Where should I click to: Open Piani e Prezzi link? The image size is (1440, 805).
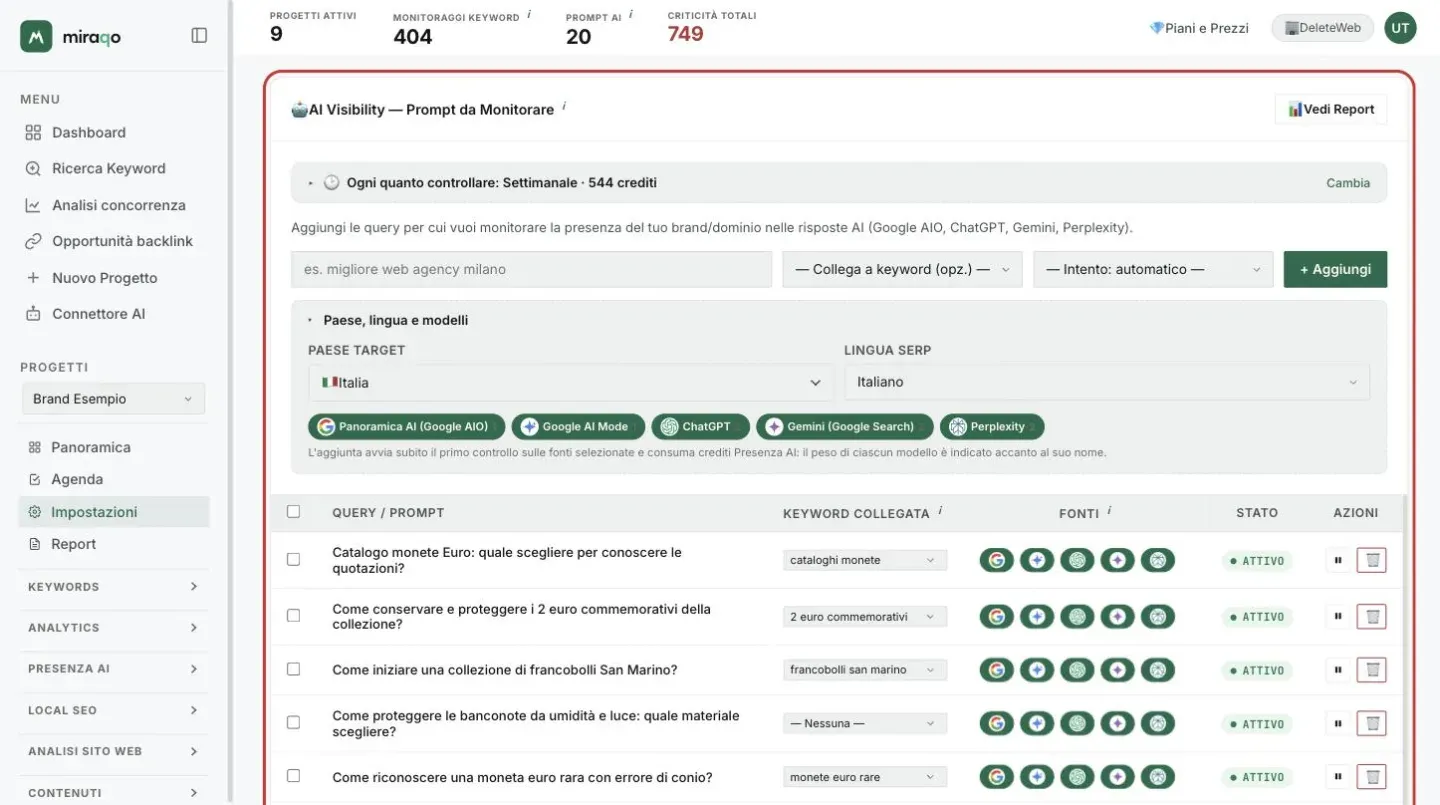(1199, 28)
